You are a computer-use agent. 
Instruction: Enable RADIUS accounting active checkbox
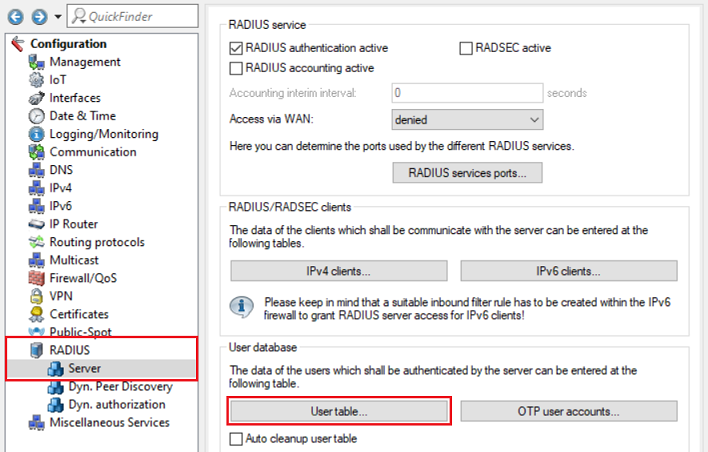click(x=237, y=68)
